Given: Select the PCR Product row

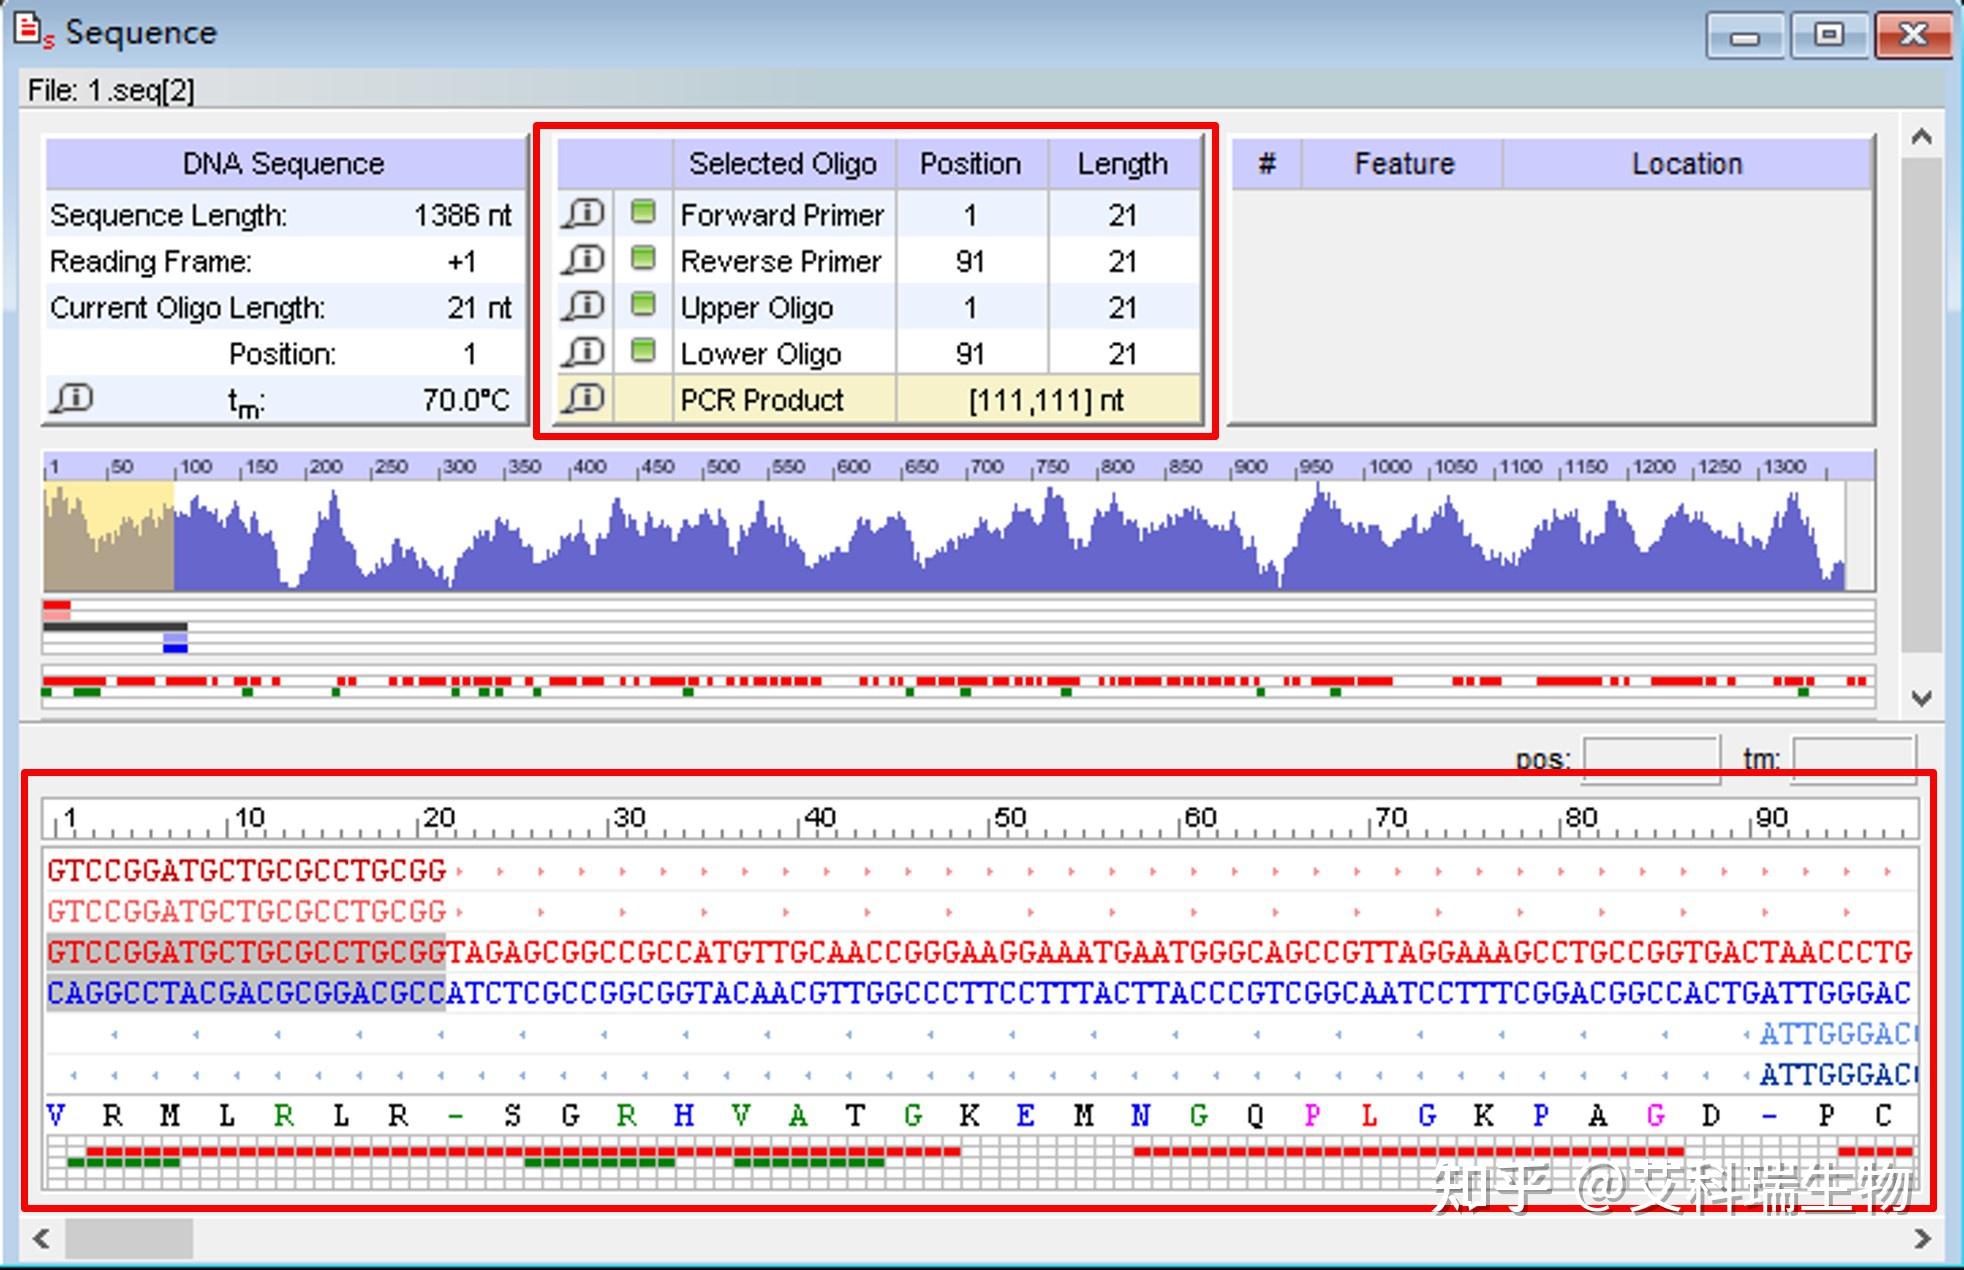Looking at the screenshot, I should (762, 400).
